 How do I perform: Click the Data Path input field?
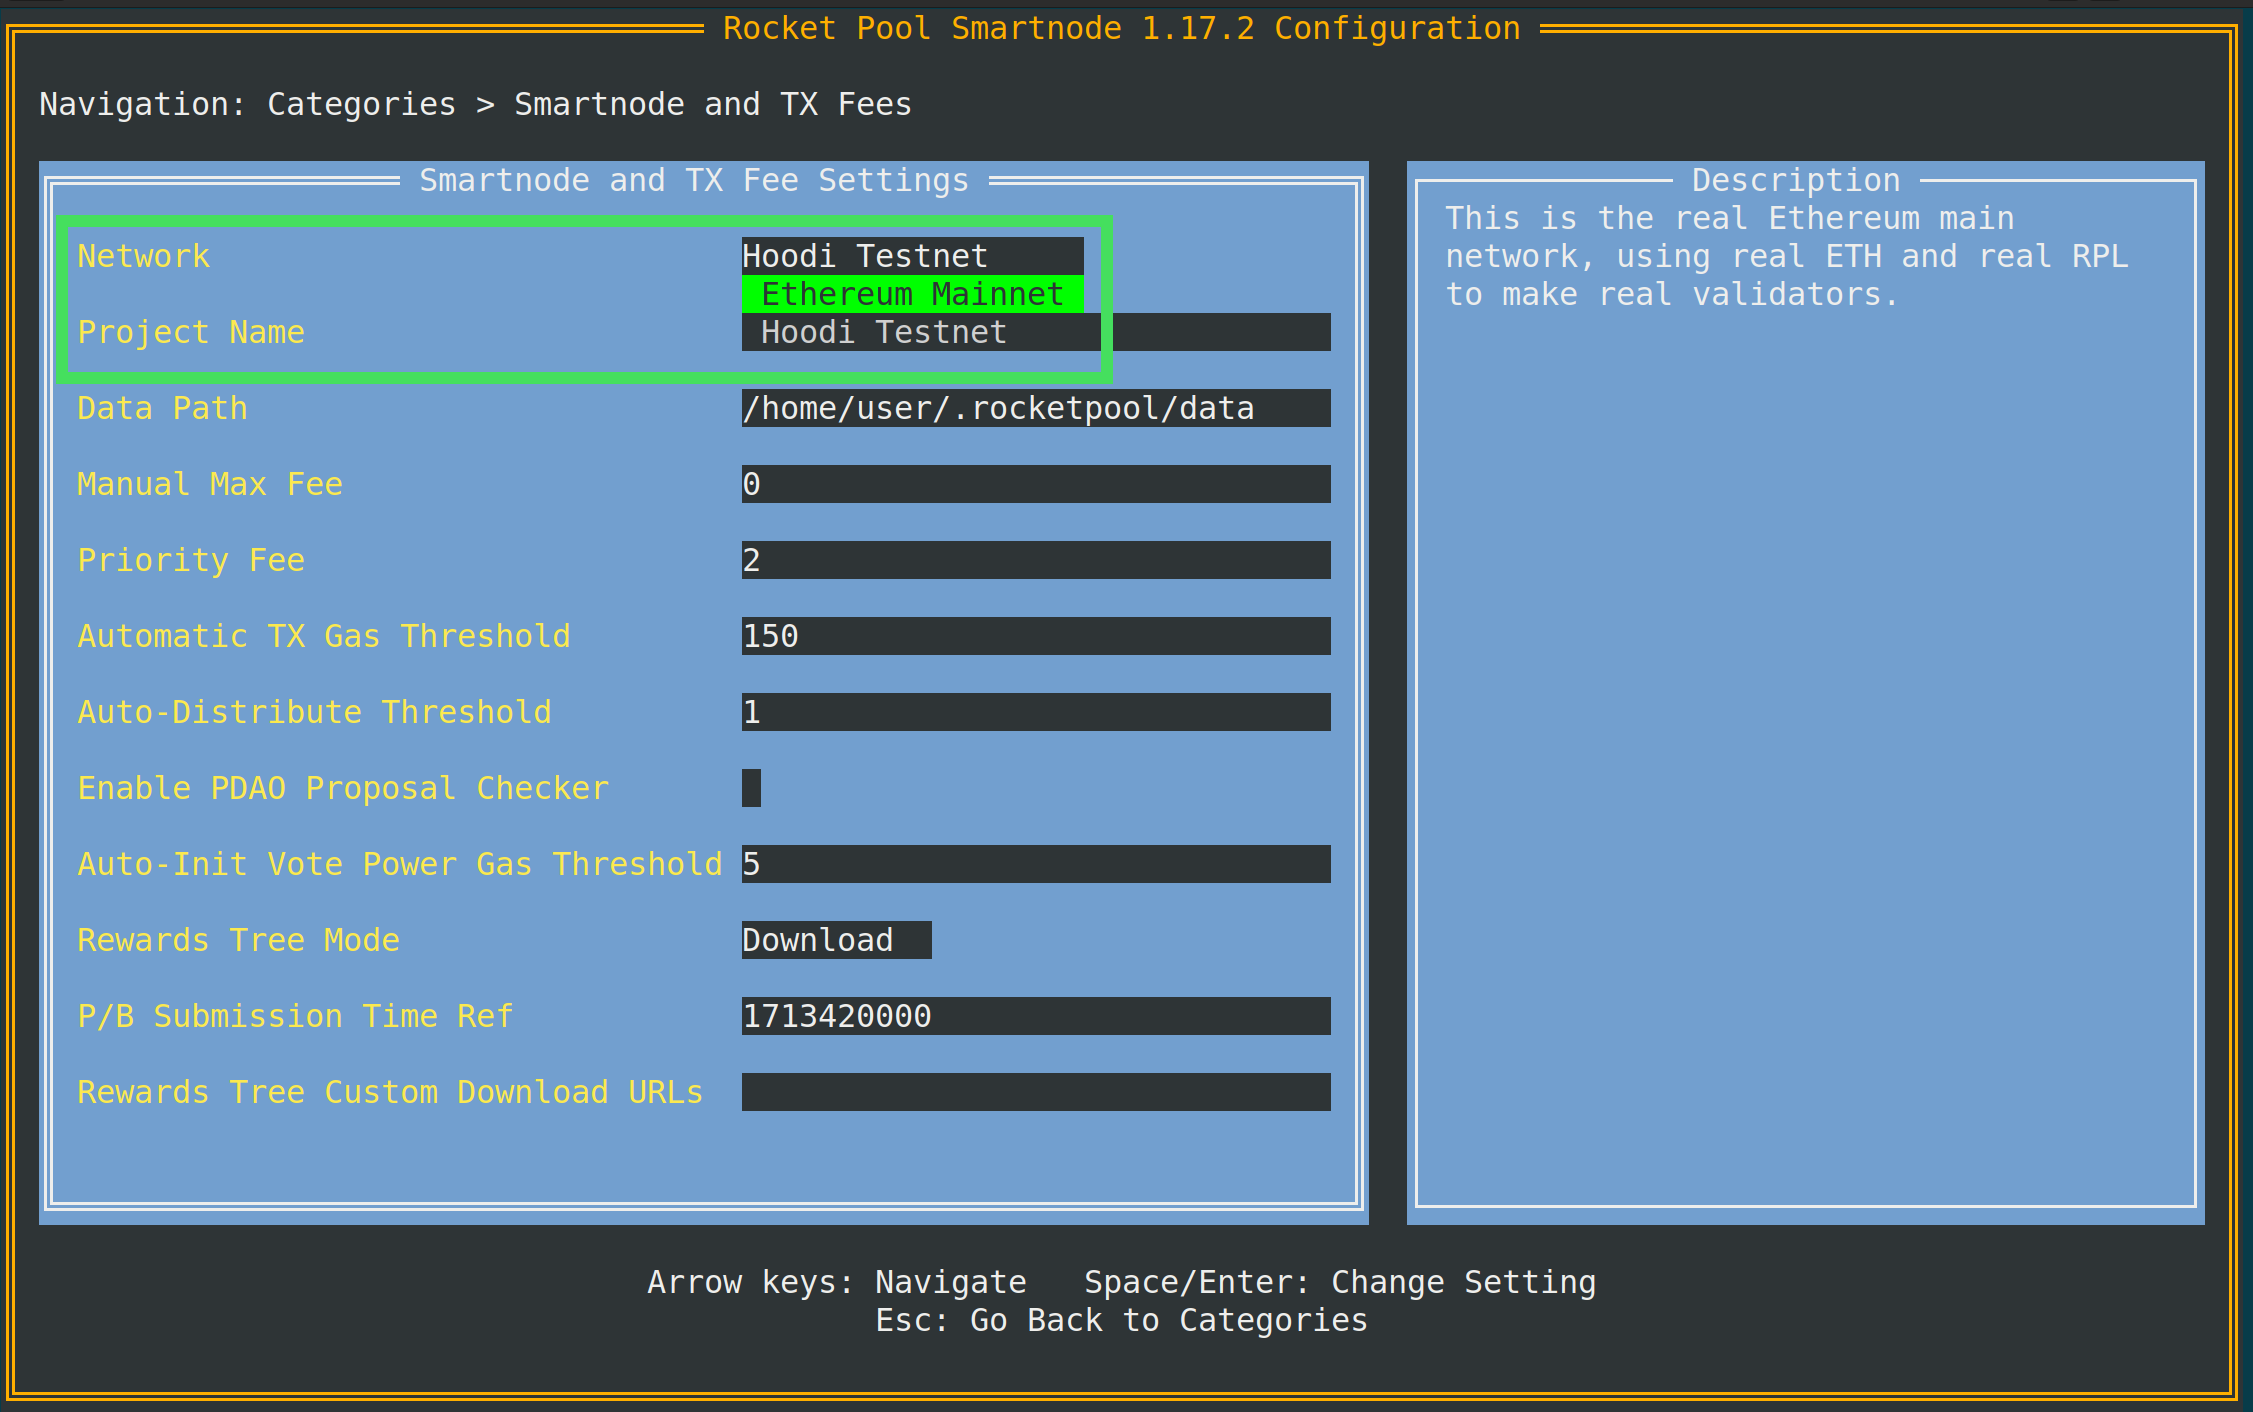click(1035, 408)
